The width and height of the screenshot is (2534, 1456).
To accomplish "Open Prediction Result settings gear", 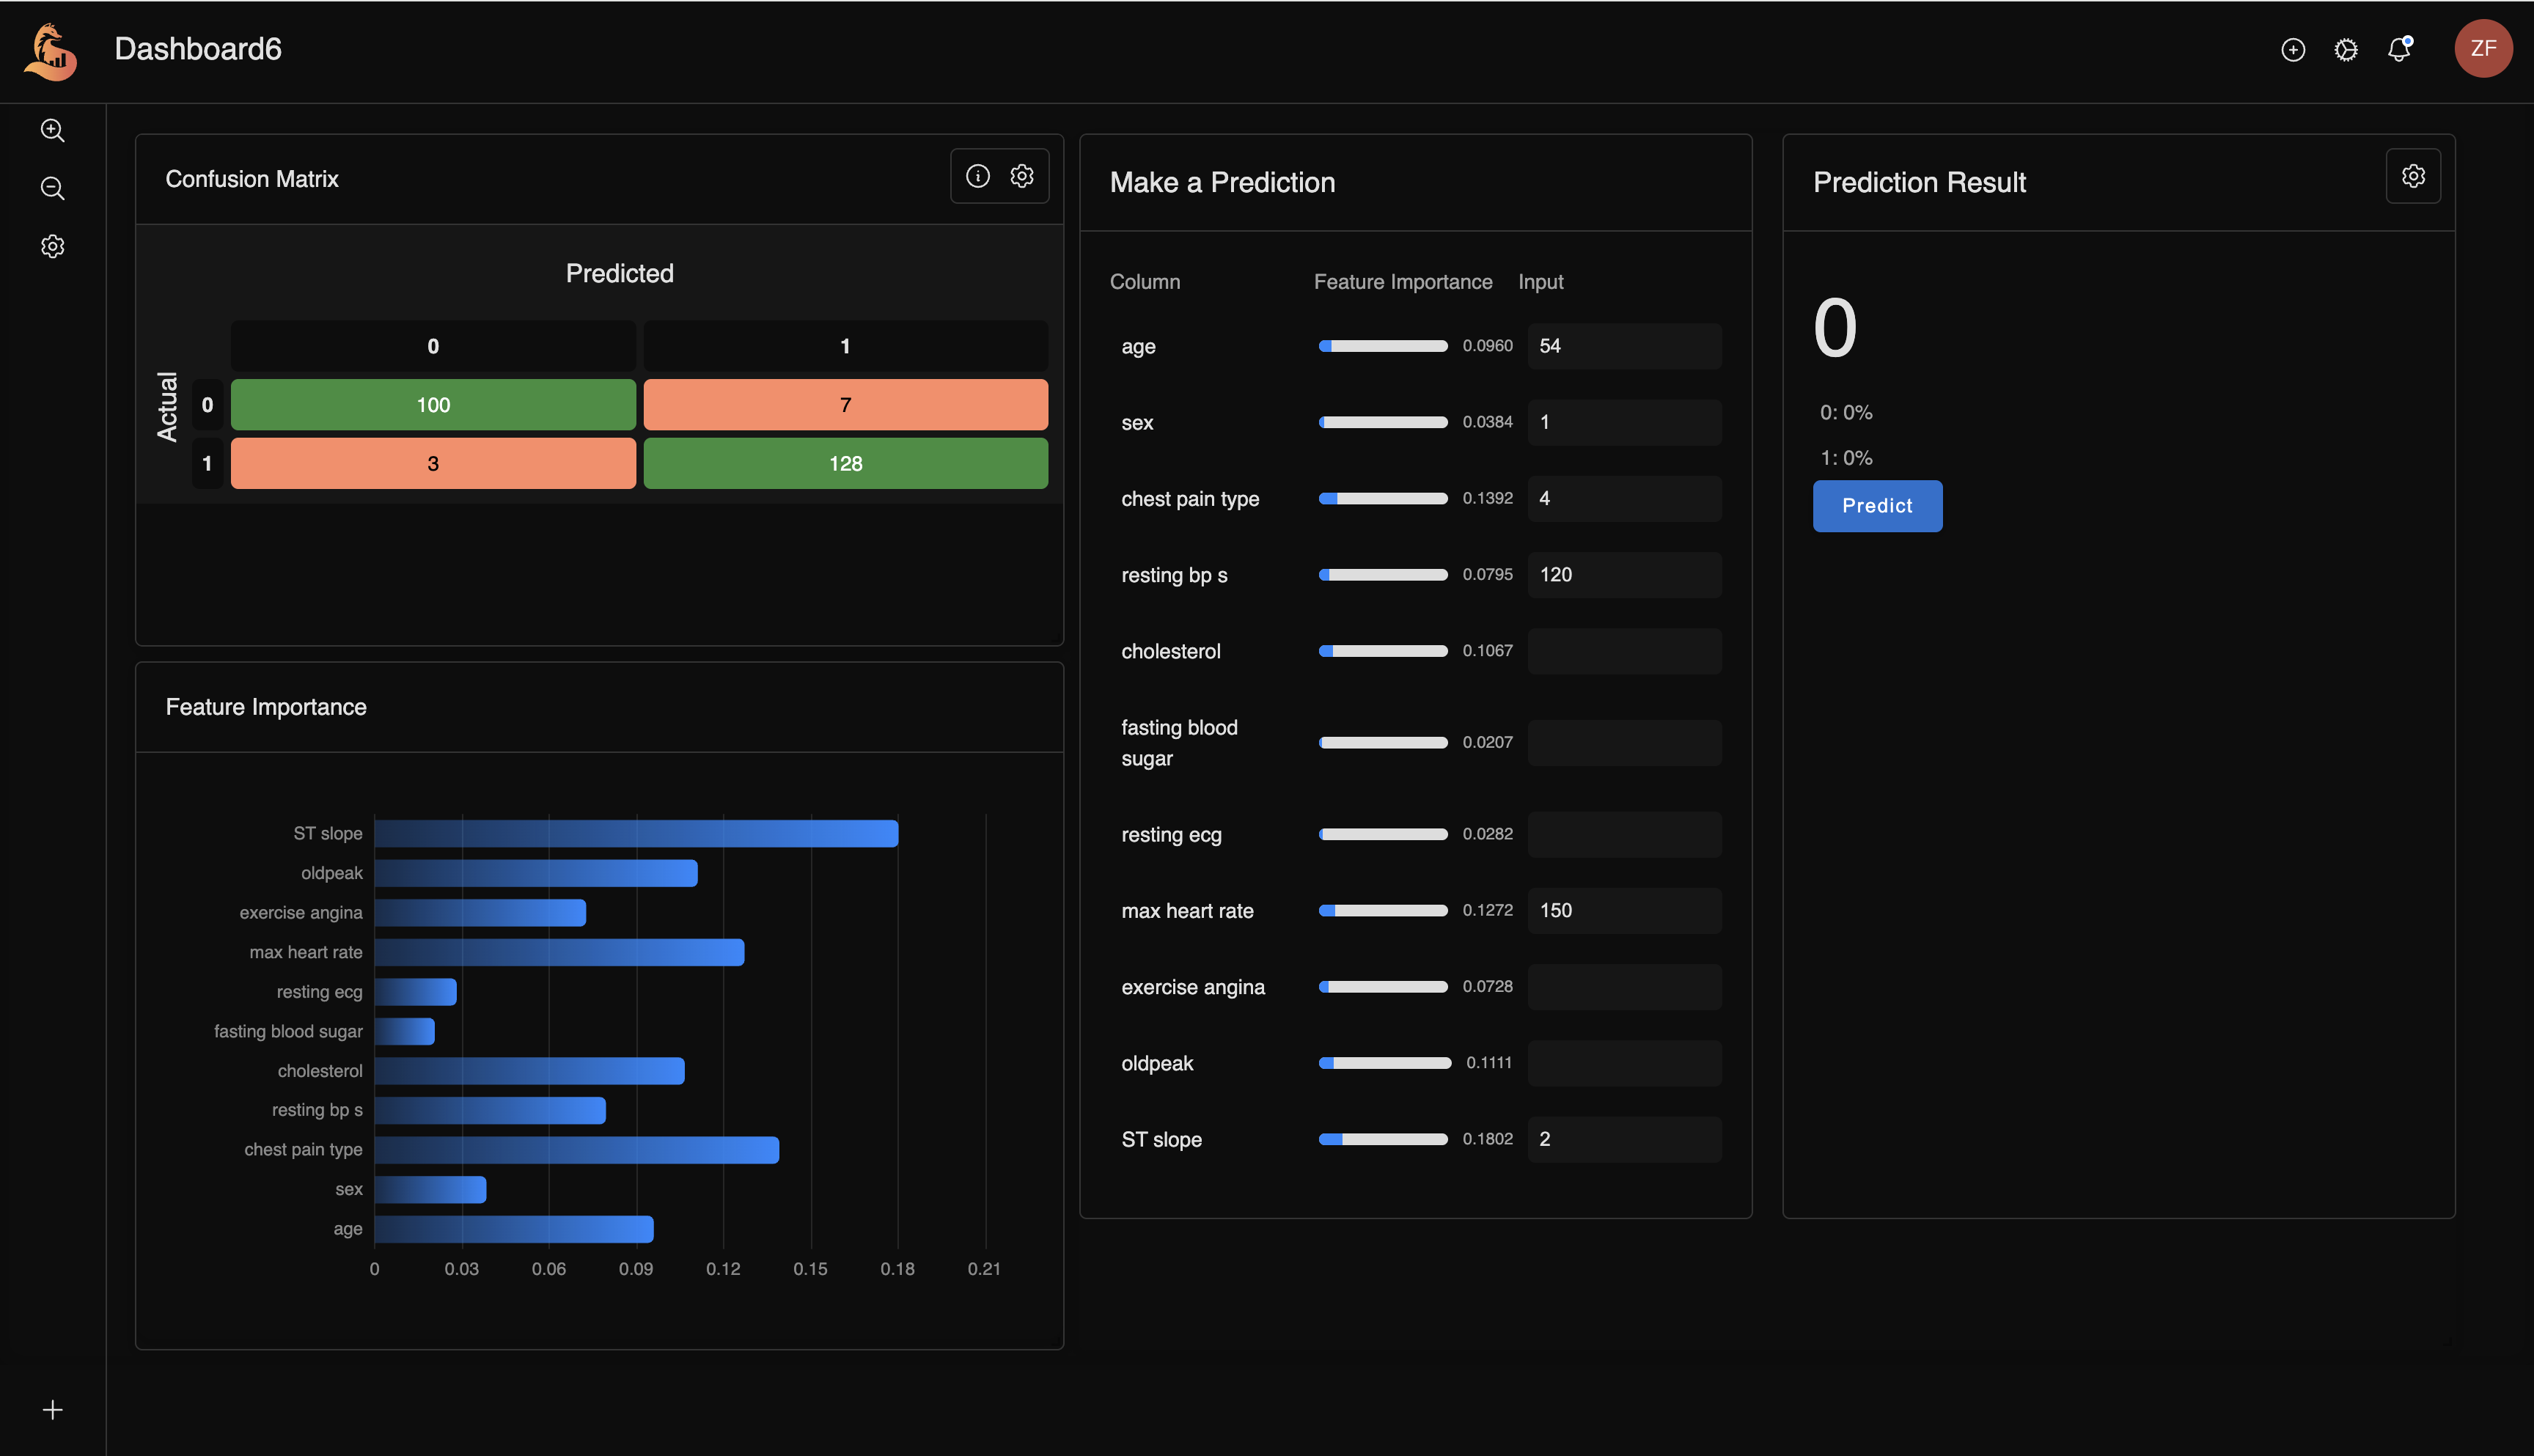I will pyautogui.click(x=2412, y=176).
